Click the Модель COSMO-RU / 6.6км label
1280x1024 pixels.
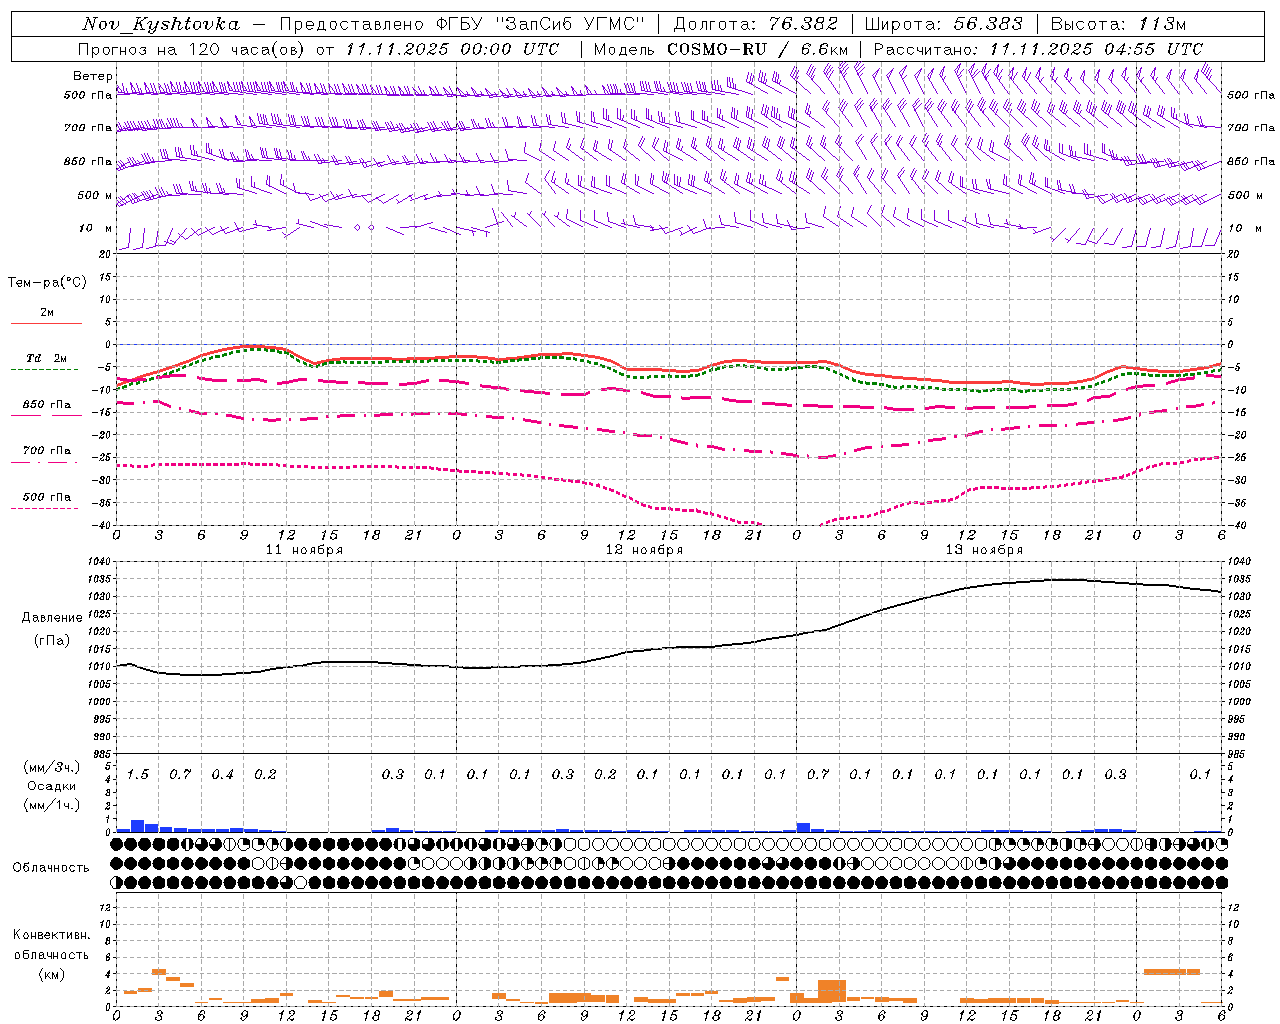[x=721, y=49]
